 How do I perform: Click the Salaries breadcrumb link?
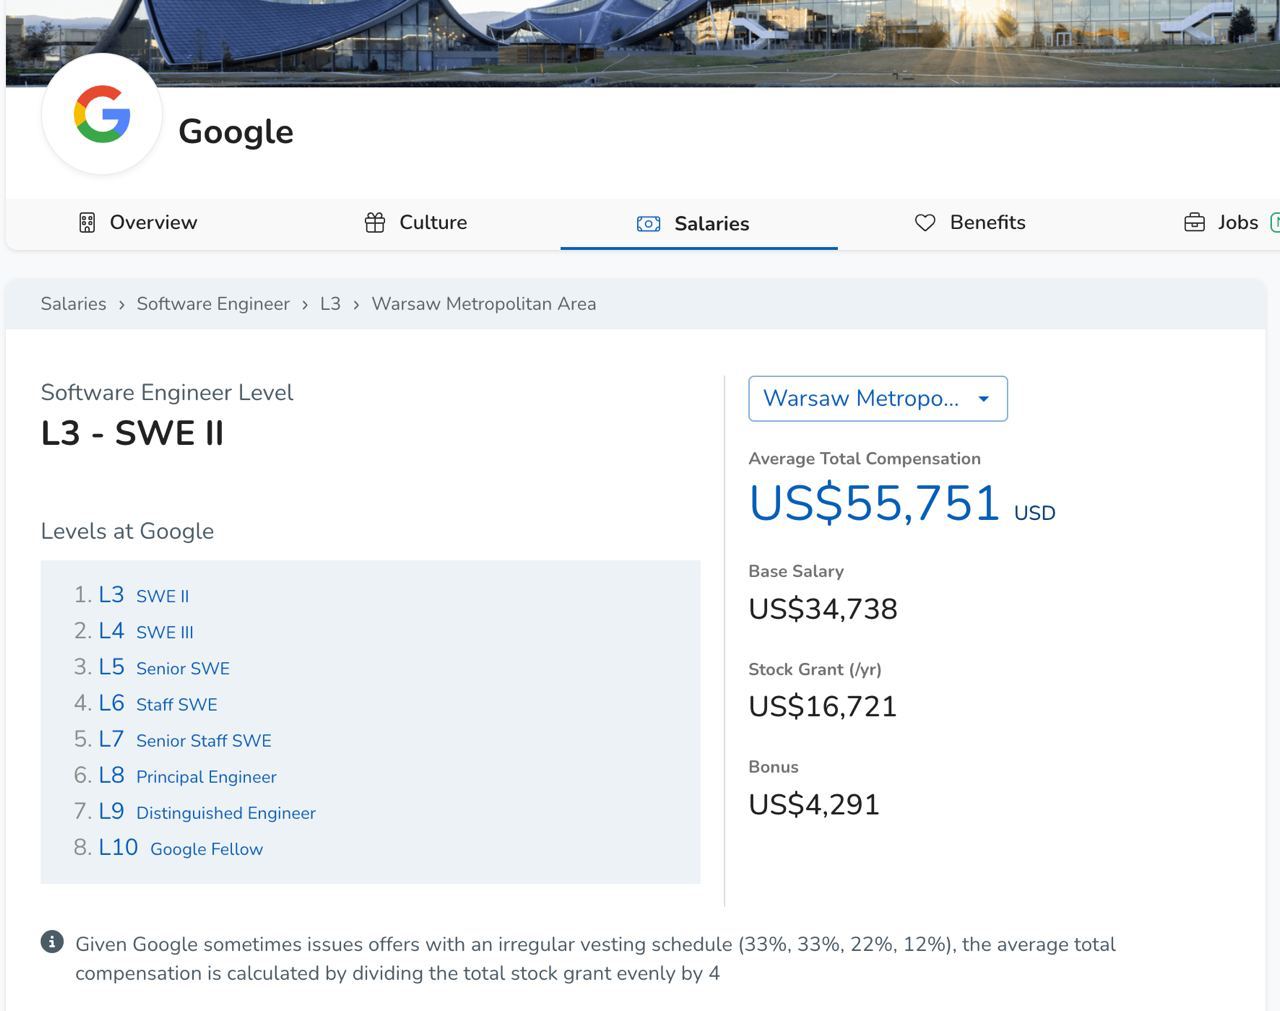(73, 304)
